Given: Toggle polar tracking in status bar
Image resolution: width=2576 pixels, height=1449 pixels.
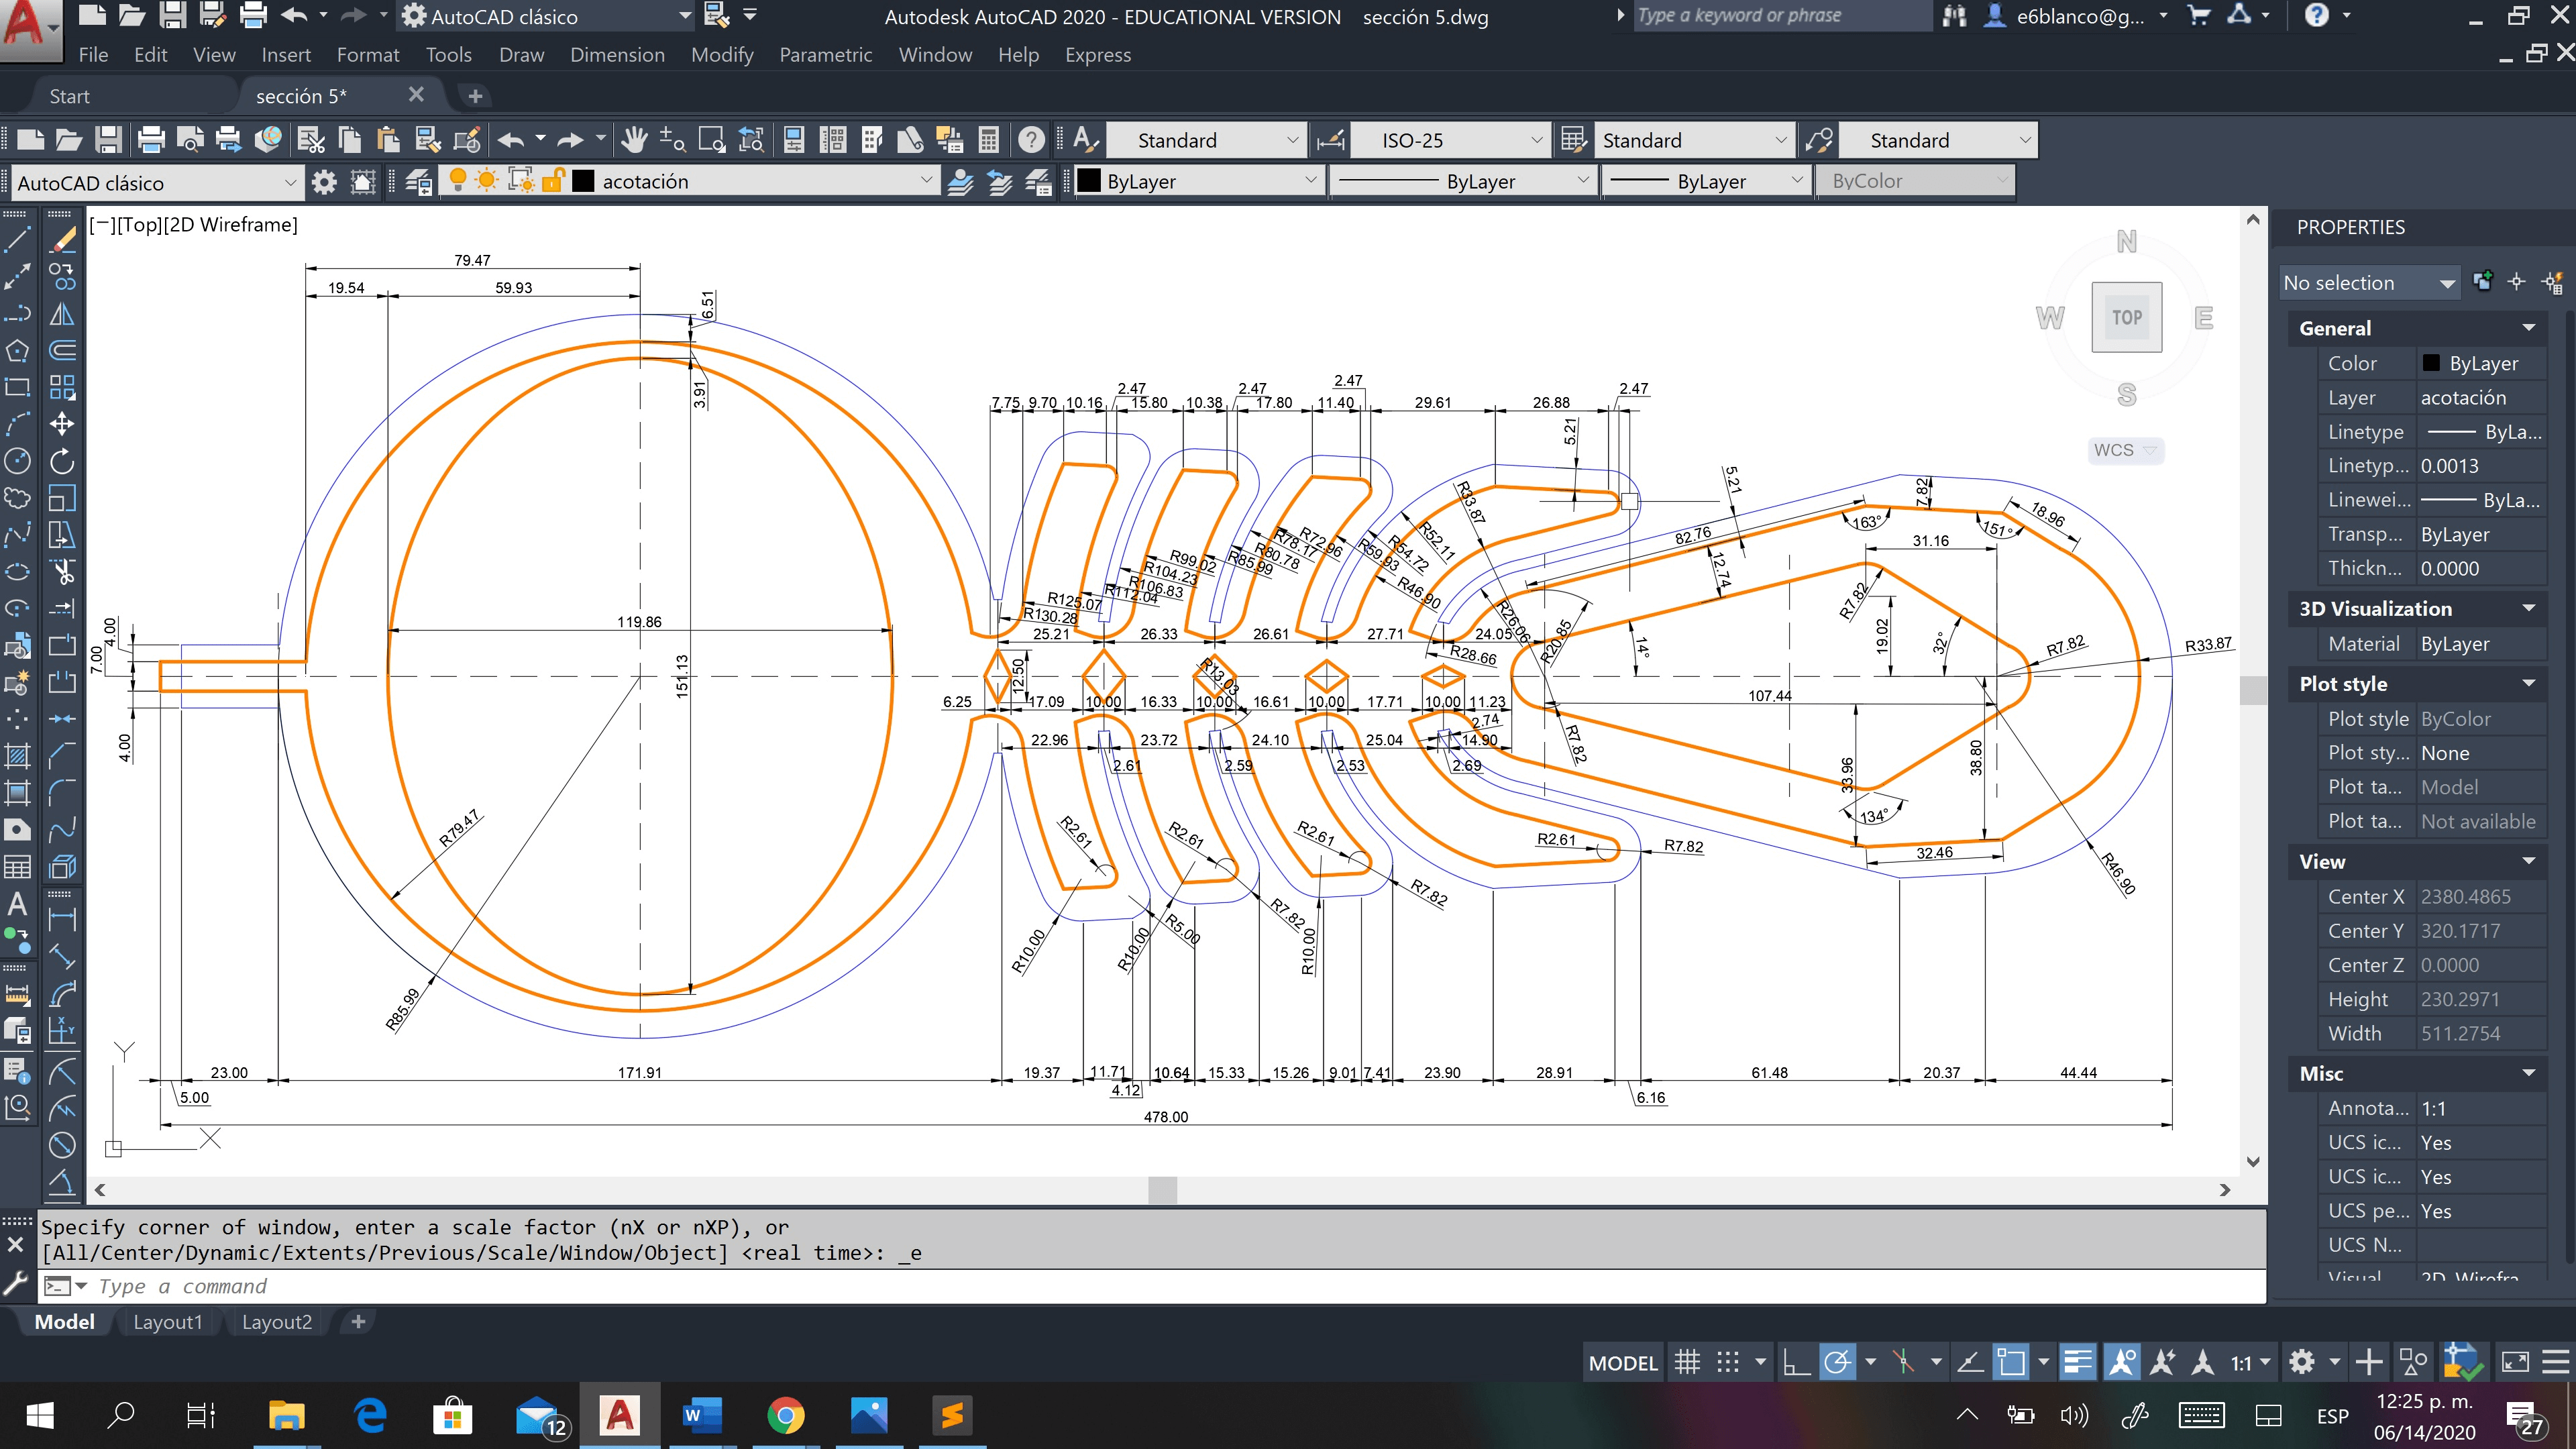Looking at the screenshot, I should click(1837, 1362).
